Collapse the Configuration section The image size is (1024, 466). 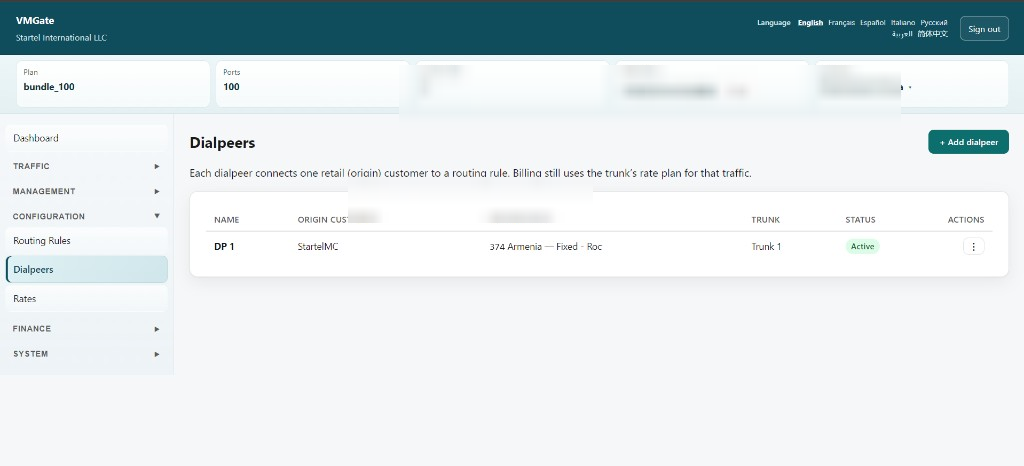pyautogui.click(x=86, y=216)
